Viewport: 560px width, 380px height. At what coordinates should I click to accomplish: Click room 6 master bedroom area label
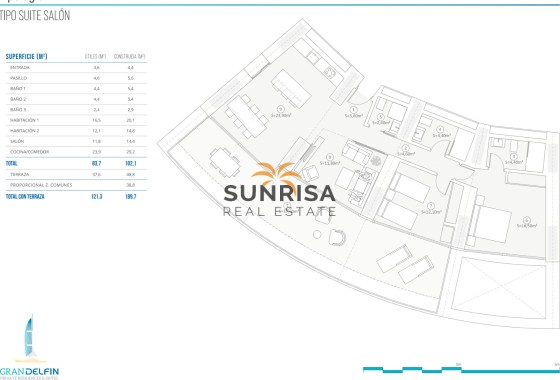pyautogui.click(x=527, y=222)
